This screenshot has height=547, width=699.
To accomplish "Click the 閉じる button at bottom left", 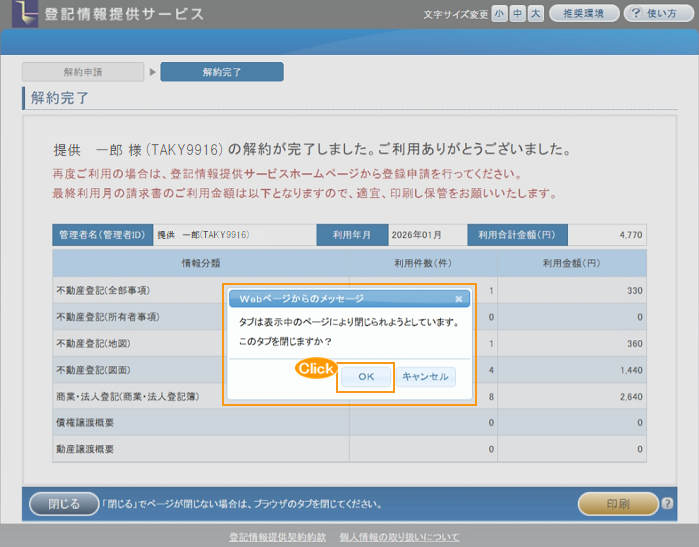I will (x=64, y=503).
